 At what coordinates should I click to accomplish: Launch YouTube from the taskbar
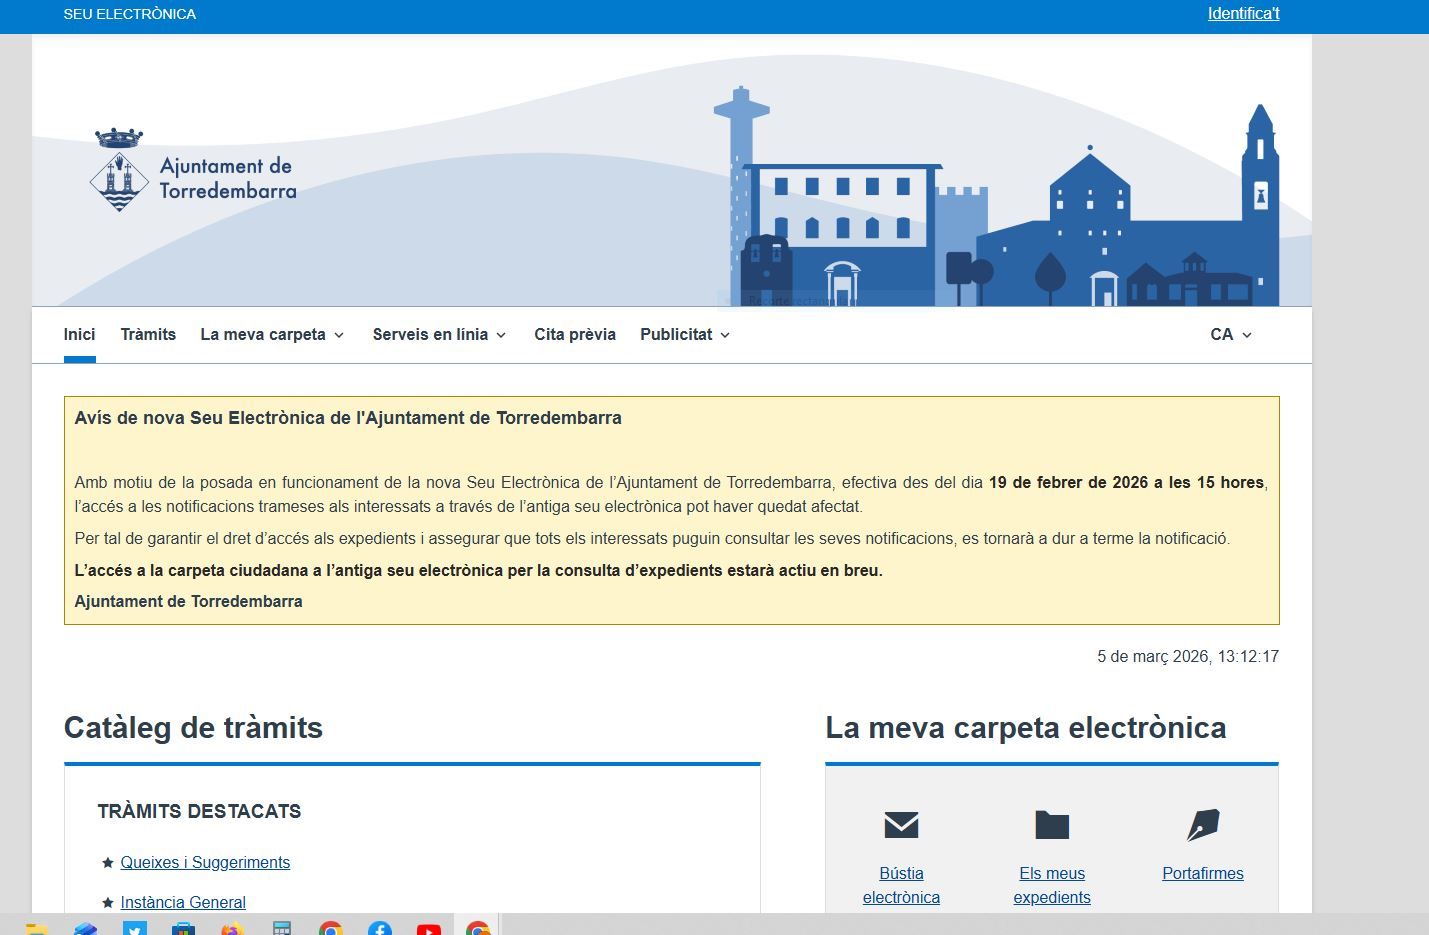click(429, 929)
